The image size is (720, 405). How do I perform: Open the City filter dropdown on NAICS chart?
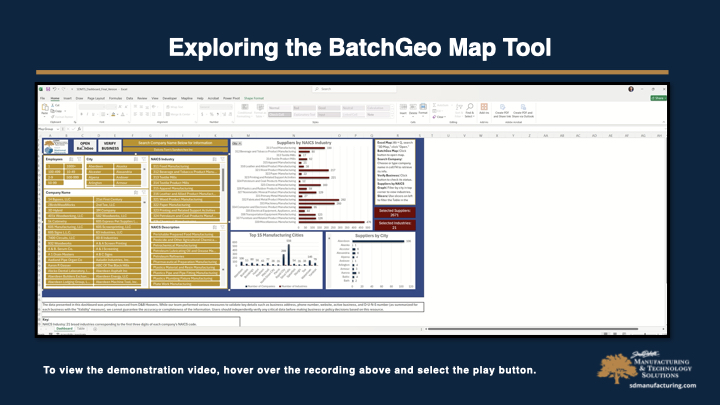(236, 144)
